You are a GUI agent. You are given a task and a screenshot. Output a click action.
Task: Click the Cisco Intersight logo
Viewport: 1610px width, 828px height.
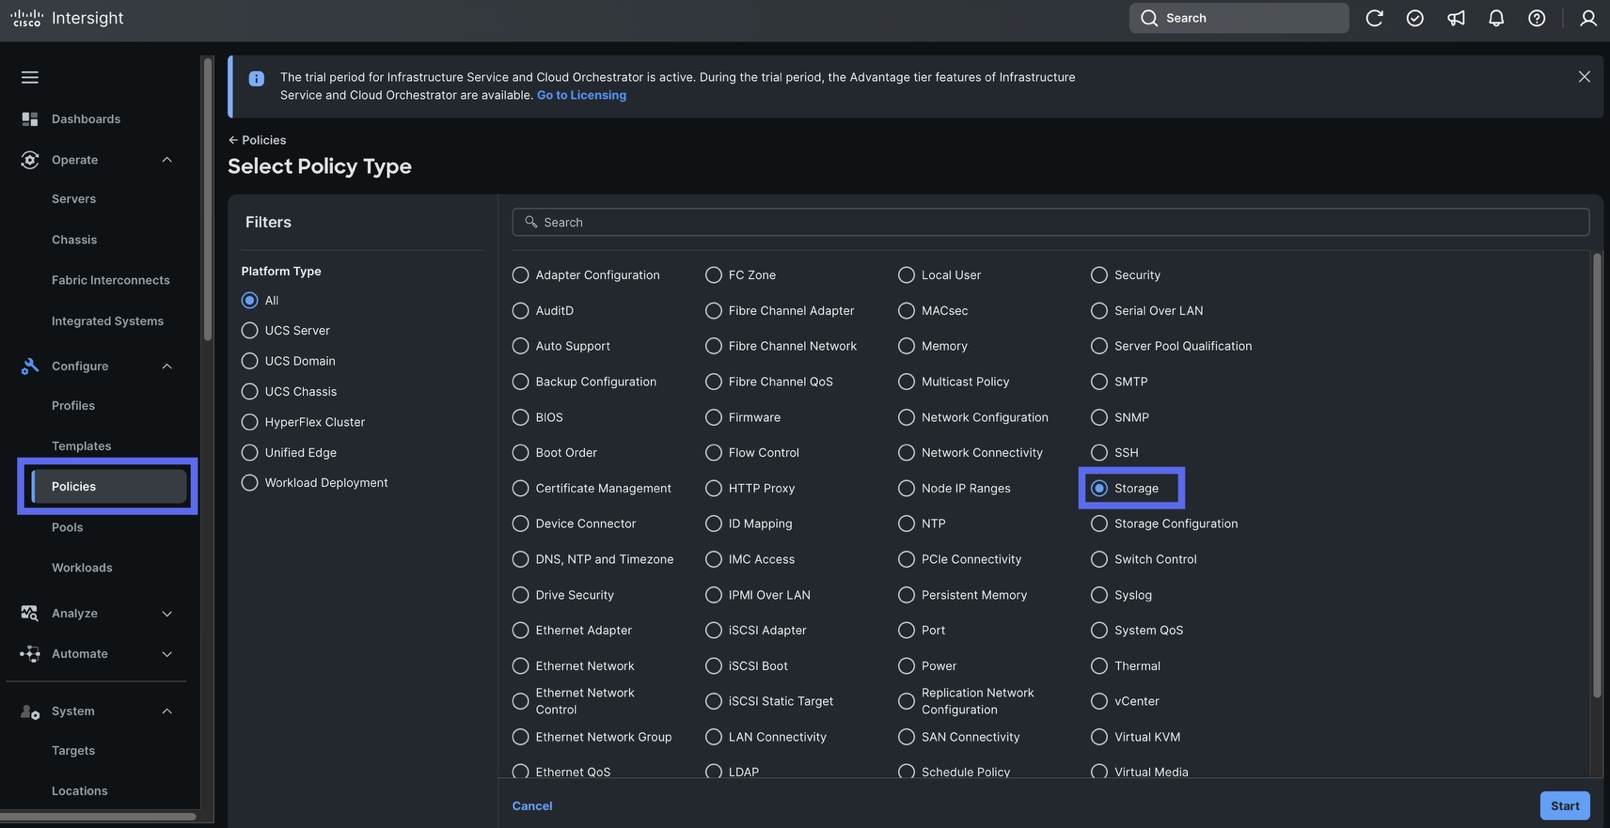click(x=67, y=18)
